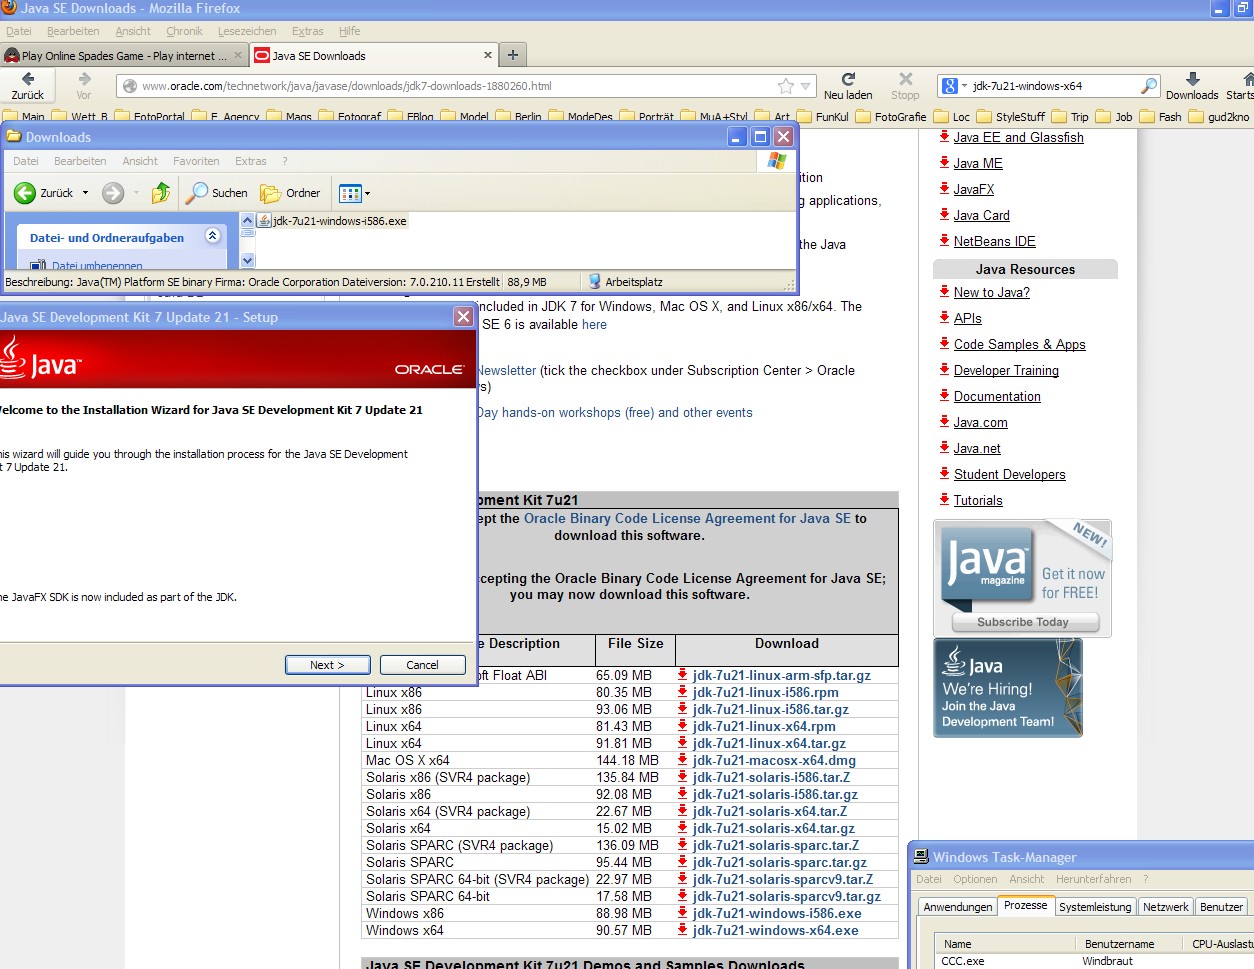This screenshot has width=1254, height=969.
Task: Collapse Datei- und Ordneraufgaben panel
Action: (212, 236)
